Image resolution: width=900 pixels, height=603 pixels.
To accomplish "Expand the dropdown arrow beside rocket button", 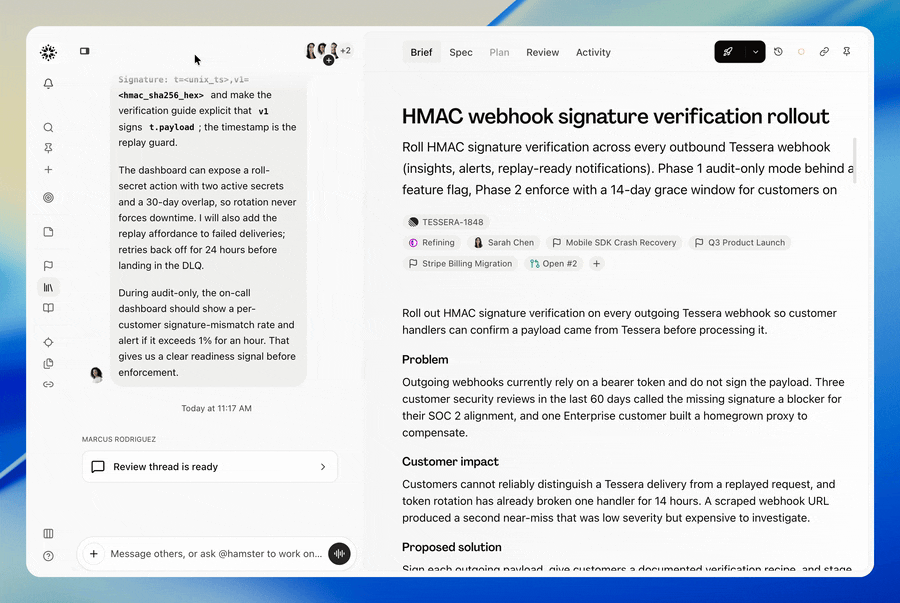I will [x=755, y=52].
